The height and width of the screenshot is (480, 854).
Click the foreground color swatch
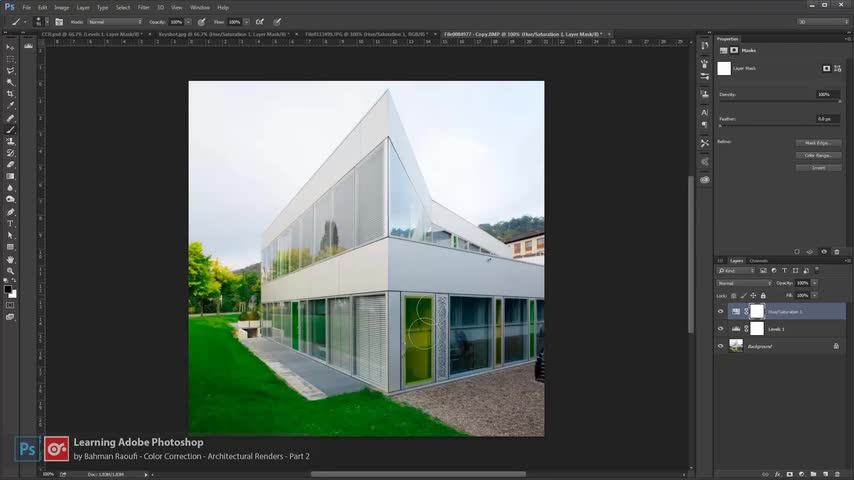point(8,290)
